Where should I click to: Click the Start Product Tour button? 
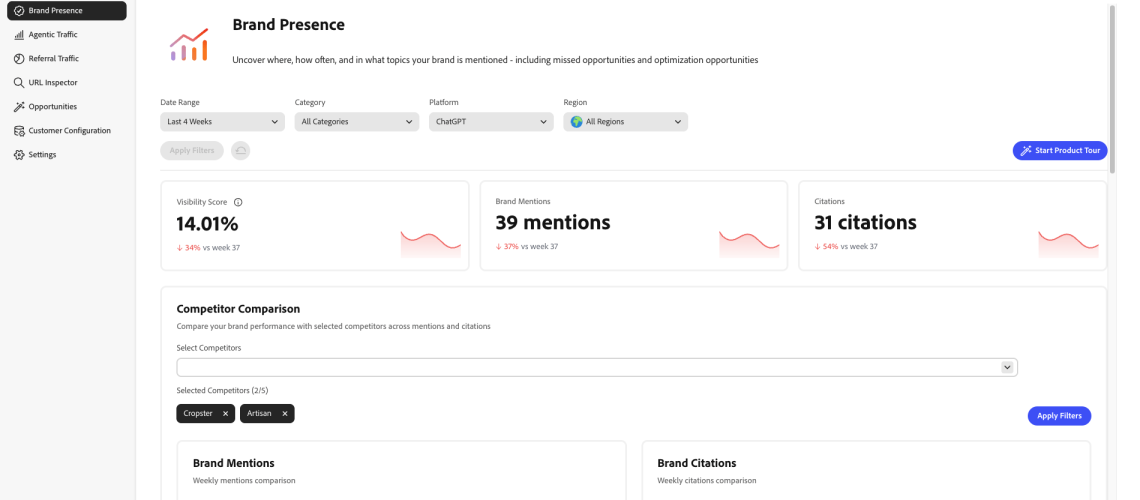[1060, 150]
